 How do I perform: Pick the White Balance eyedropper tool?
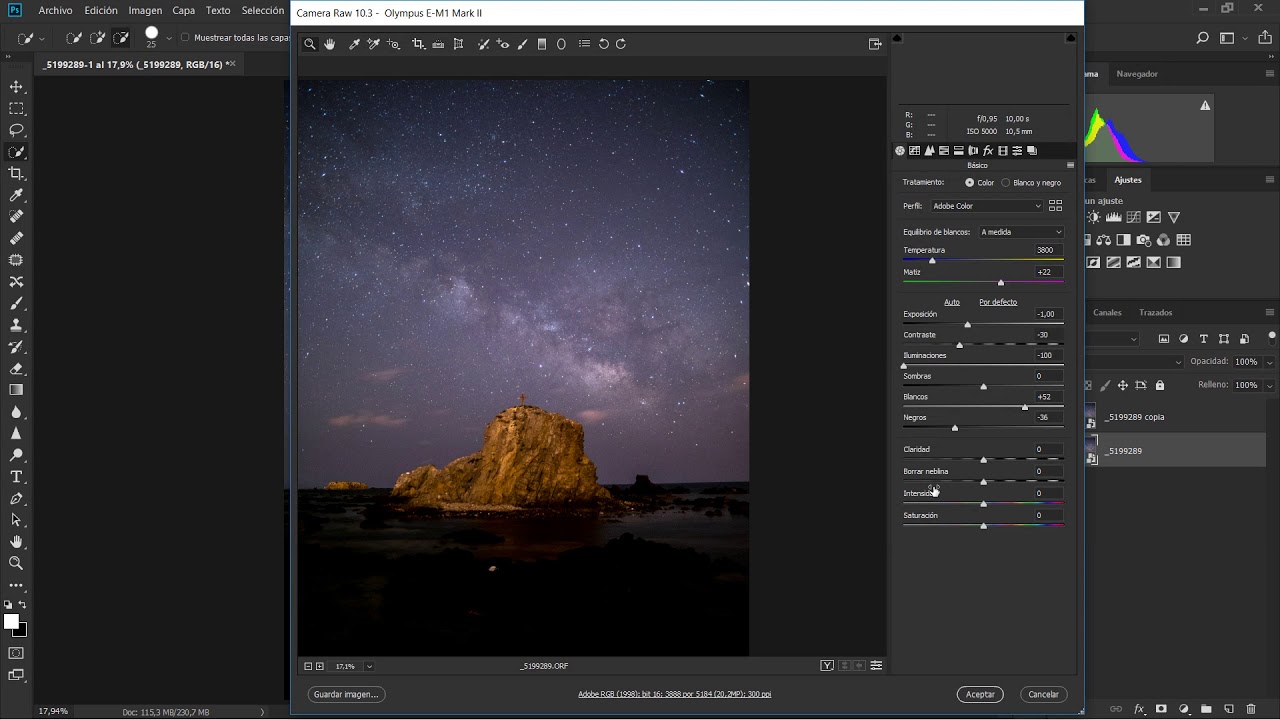(x=354, y=44)
